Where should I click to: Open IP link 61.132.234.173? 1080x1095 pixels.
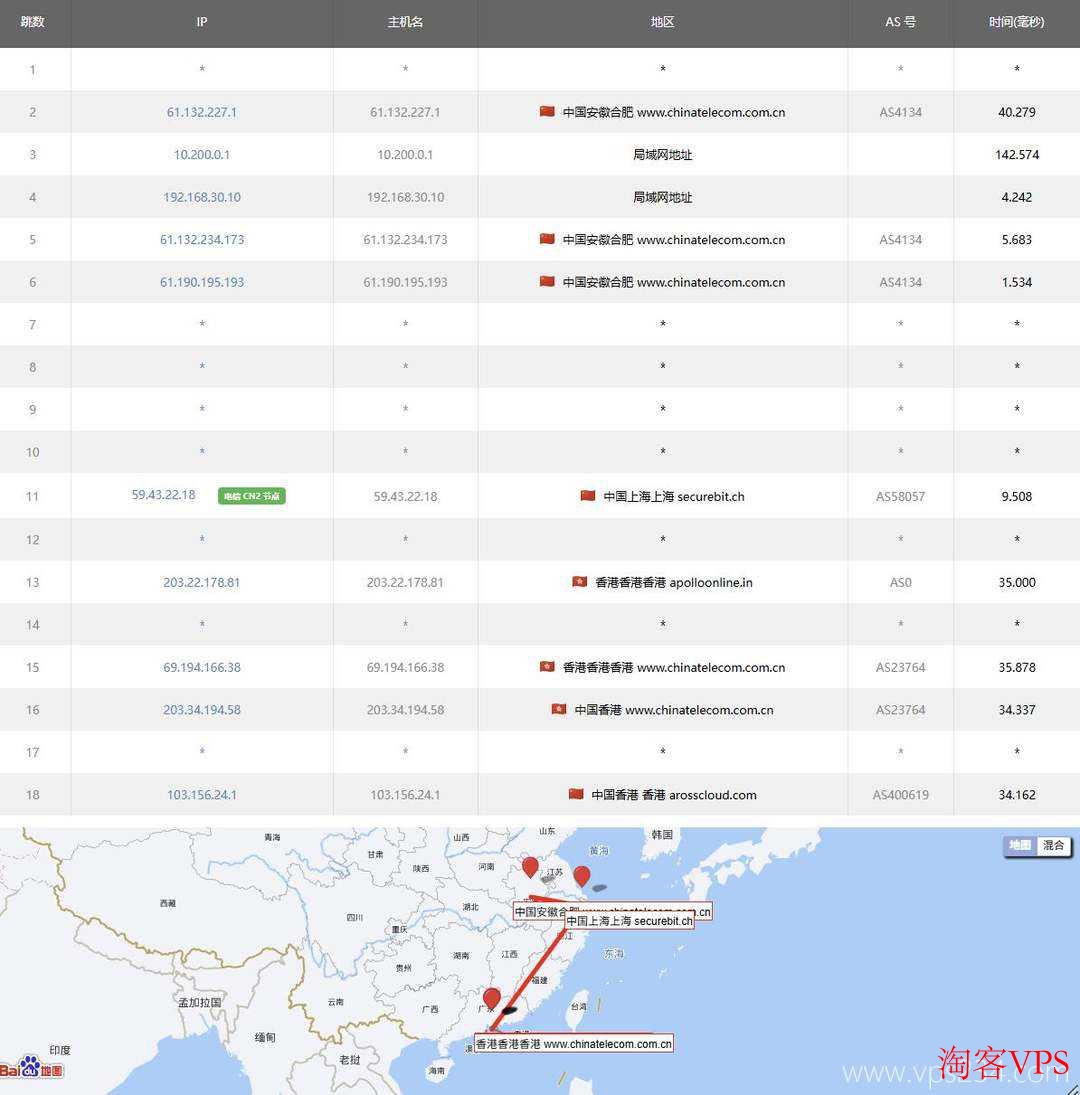[202, 240]
